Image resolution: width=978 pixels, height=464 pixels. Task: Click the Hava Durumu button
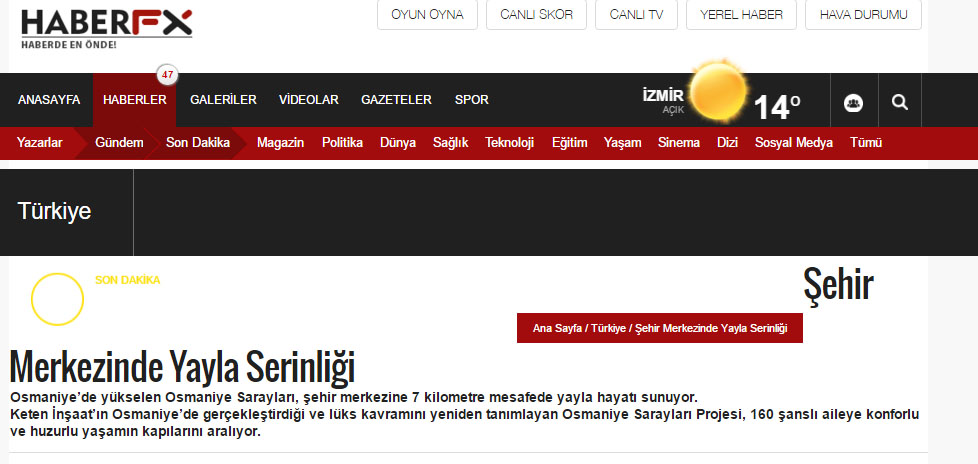coord(863,15)
